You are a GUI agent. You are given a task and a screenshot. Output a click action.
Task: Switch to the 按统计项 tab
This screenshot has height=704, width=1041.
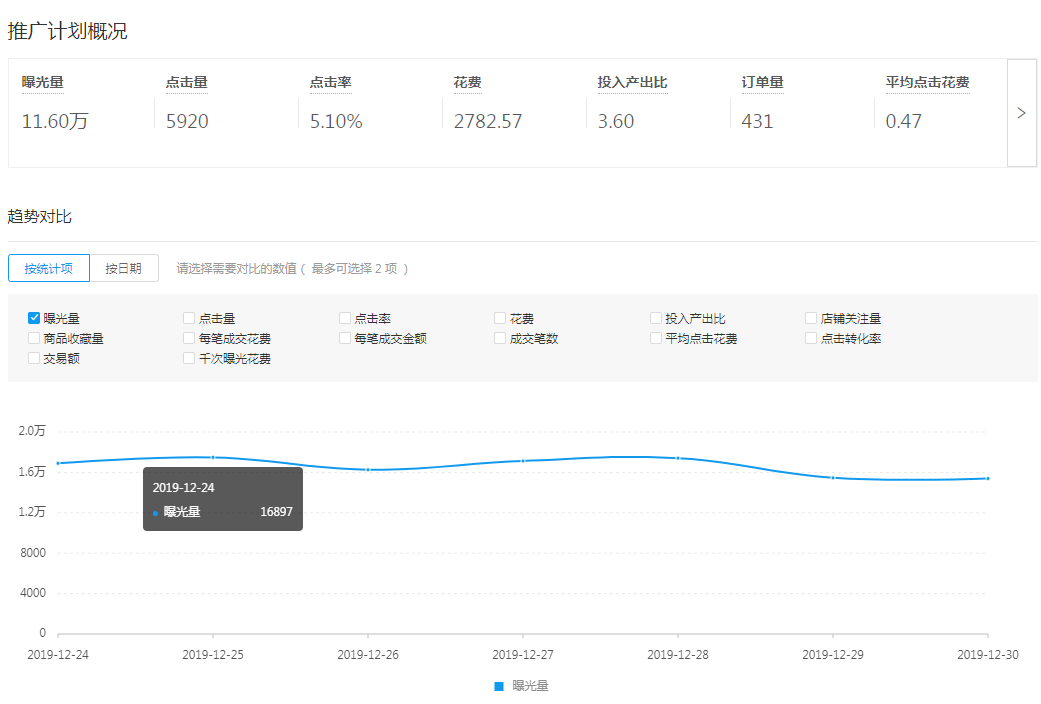(48, 268)
